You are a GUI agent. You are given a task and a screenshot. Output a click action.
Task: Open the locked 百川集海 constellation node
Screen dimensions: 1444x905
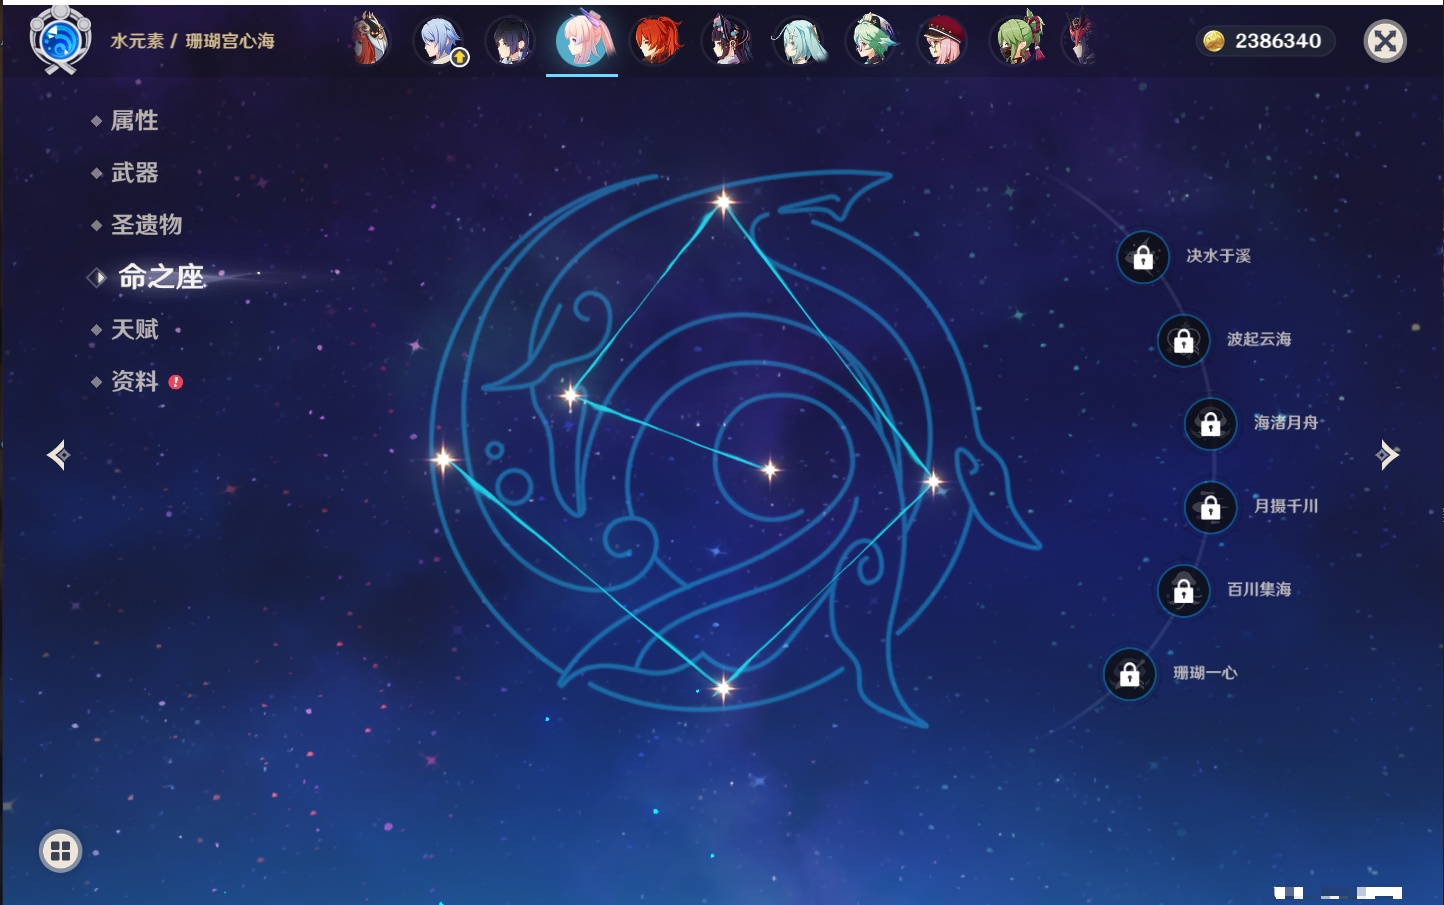click(x=1183, y=590)
